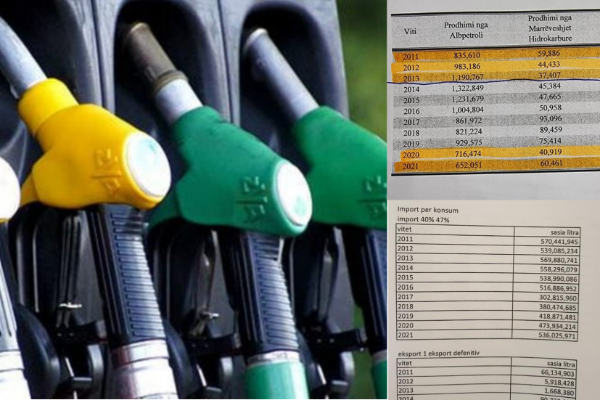Click the Hidrokarbure value 75,414
The width and height of the screenshot is (600, 400).
pos(550,141)
